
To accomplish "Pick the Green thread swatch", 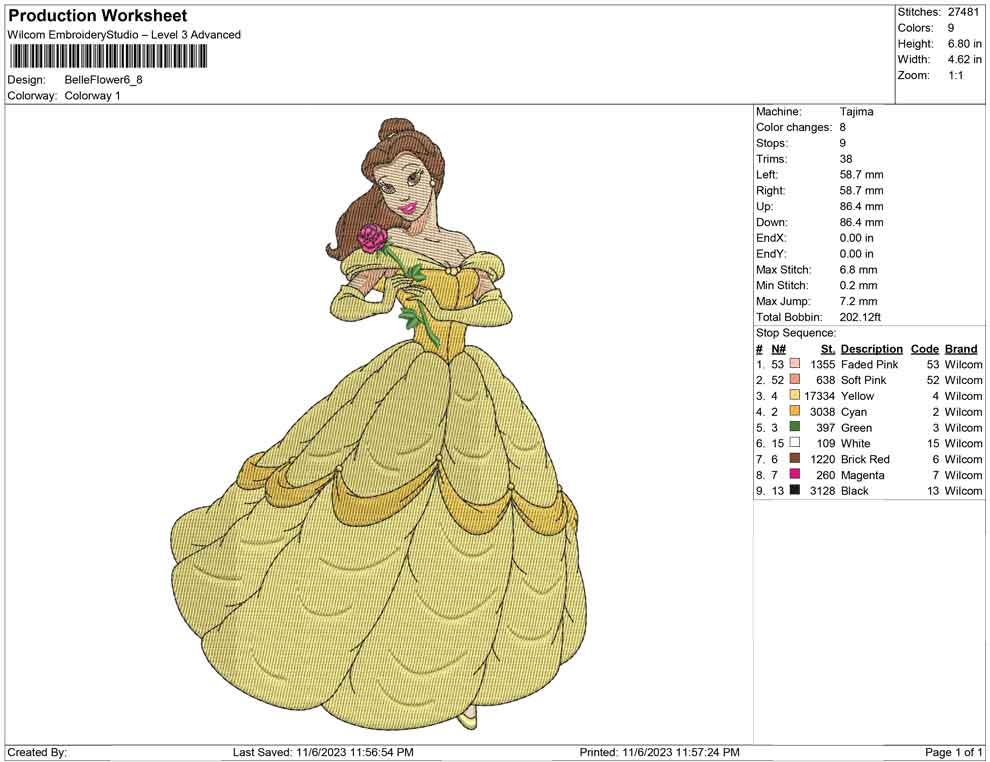I will pos(795,428).
